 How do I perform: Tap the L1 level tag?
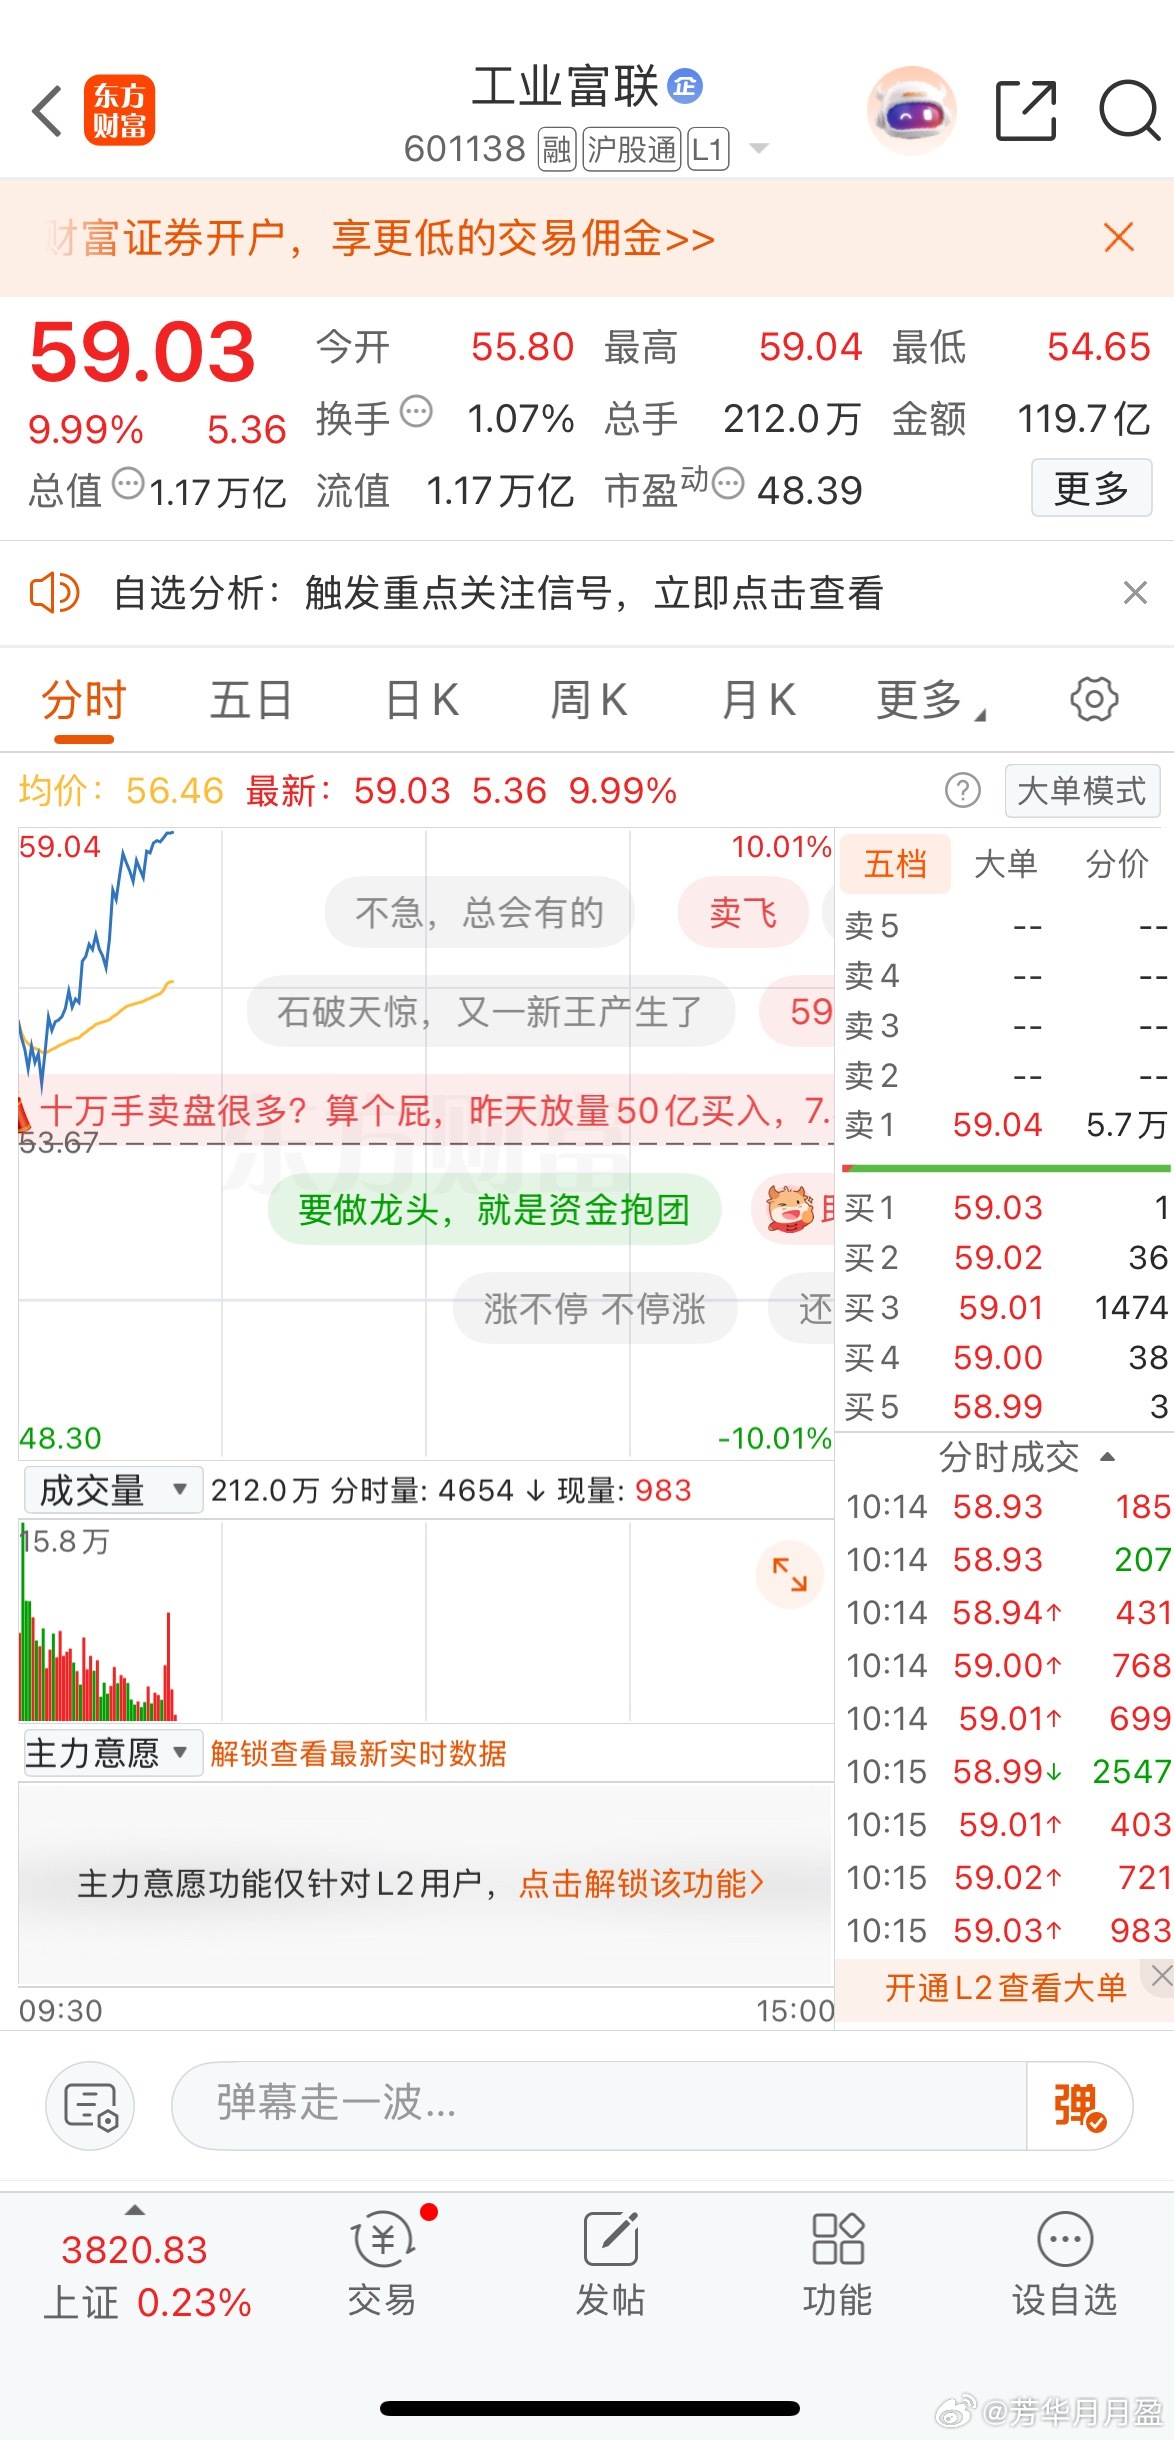[x=707, y=150]
